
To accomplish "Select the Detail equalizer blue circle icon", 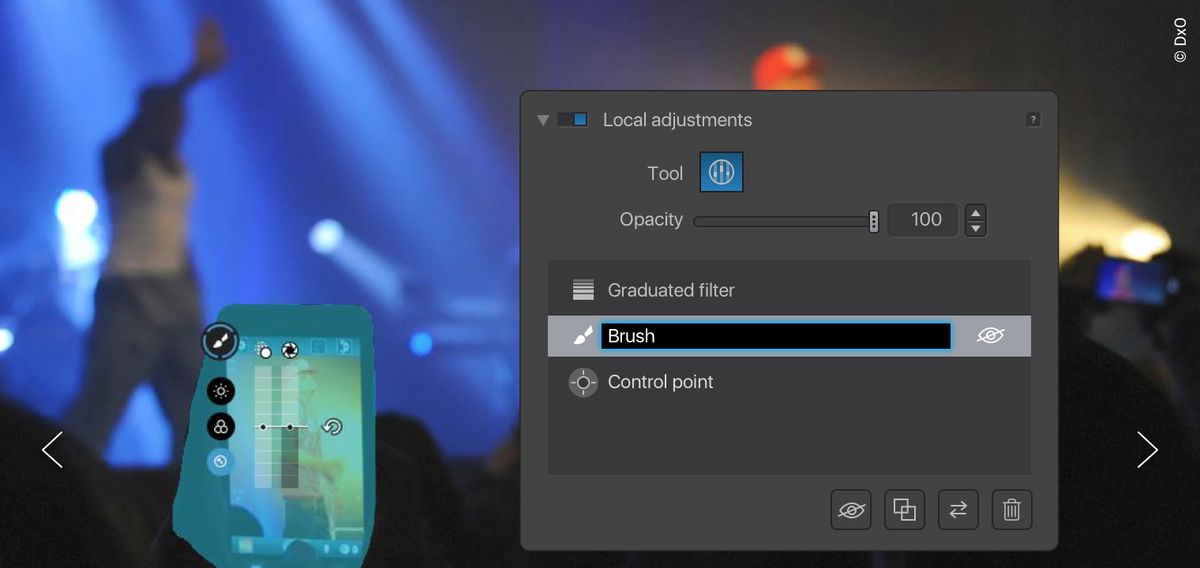I will point(221,461).
